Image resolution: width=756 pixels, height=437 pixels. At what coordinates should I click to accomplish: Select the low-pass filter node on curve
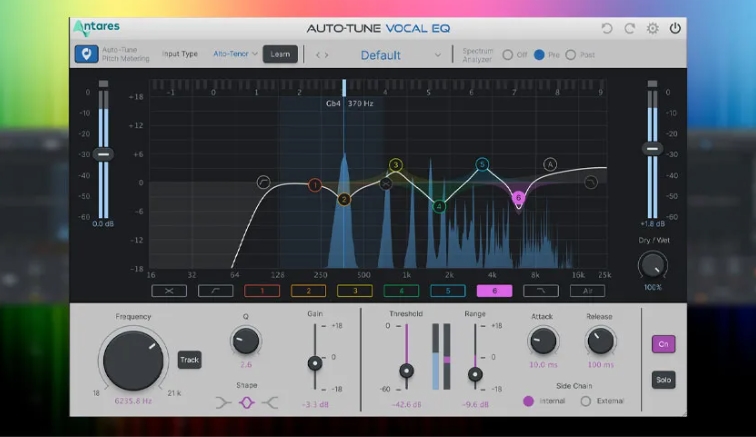pos(591,182)
